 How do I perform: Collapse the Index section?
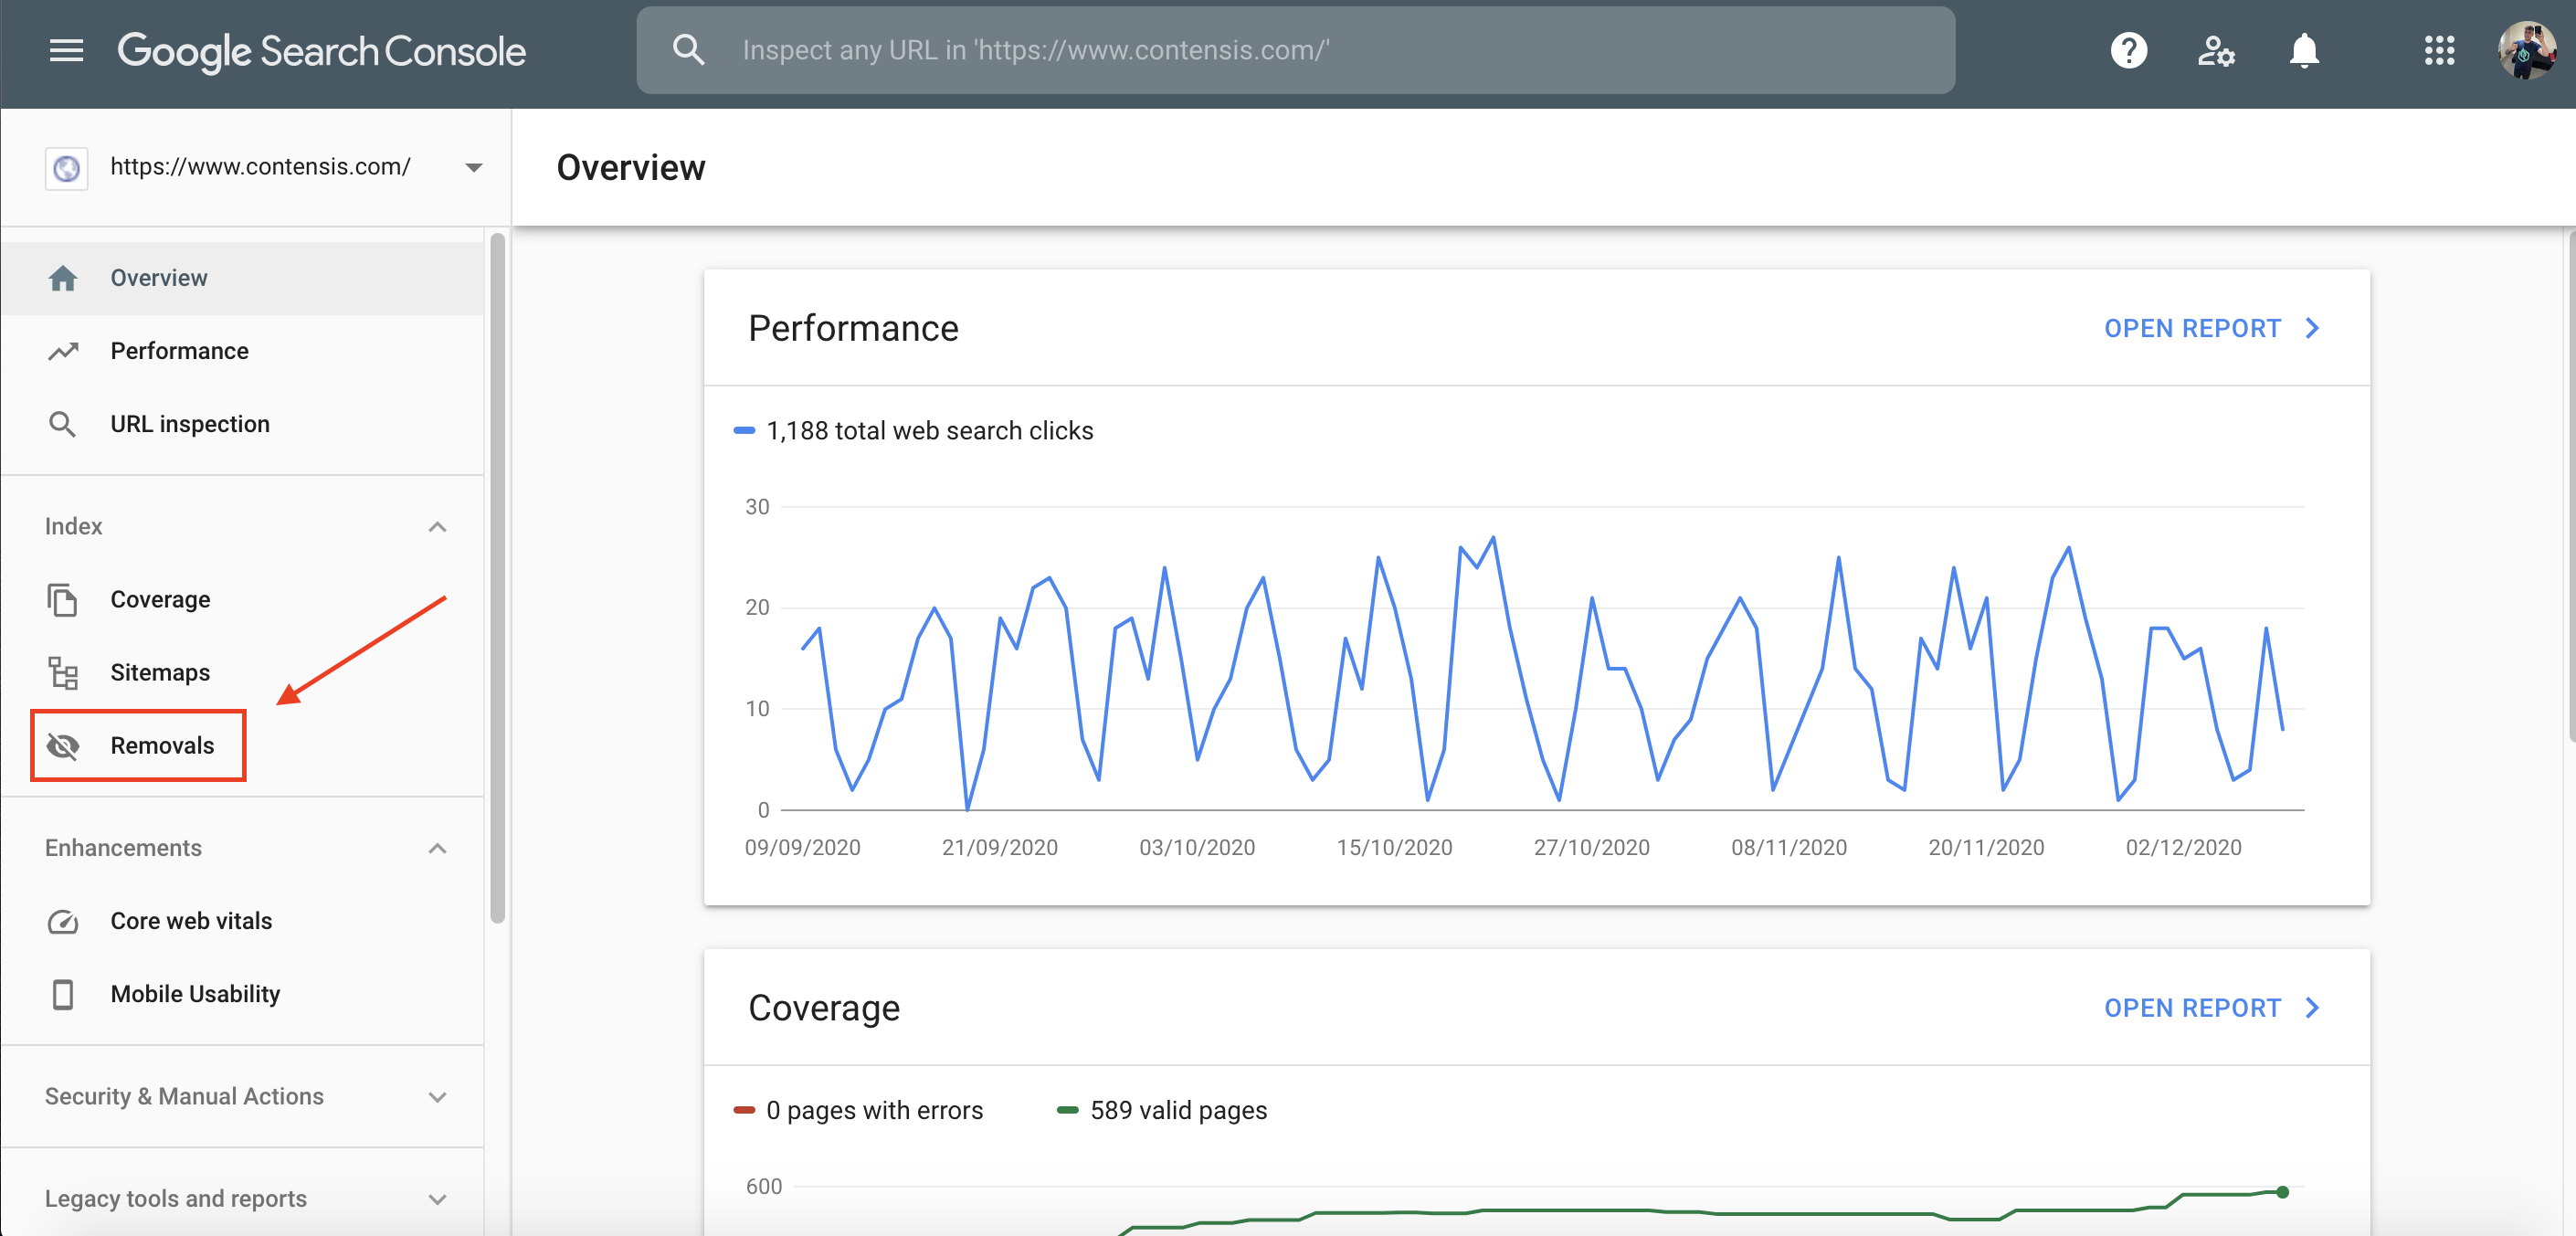coord(437,526)
